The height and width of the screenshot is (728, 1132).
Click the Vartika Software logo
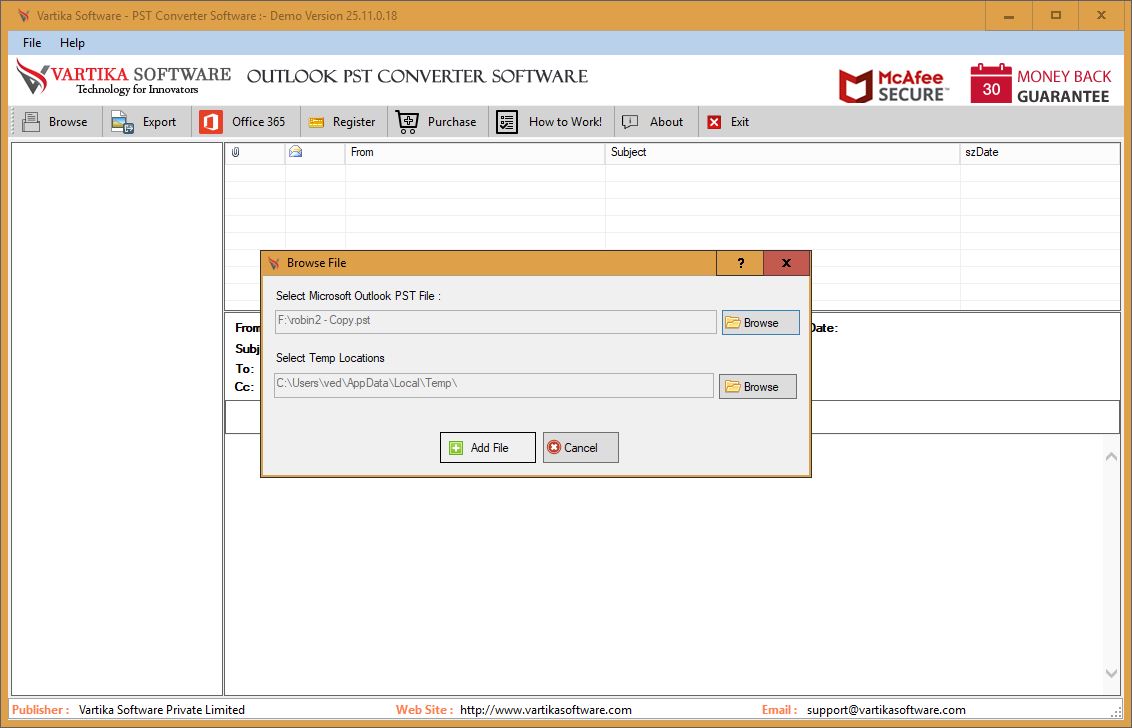pyautogui.click(x=123, y=77)
